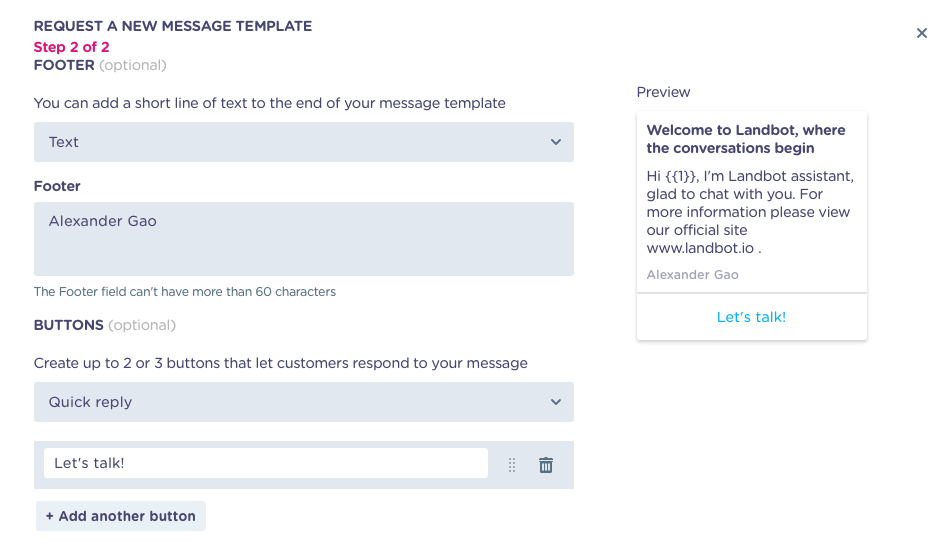
Task: Click the FOOTER (optional) section heading
Action: pyautogui.click(x=100, y=65)
